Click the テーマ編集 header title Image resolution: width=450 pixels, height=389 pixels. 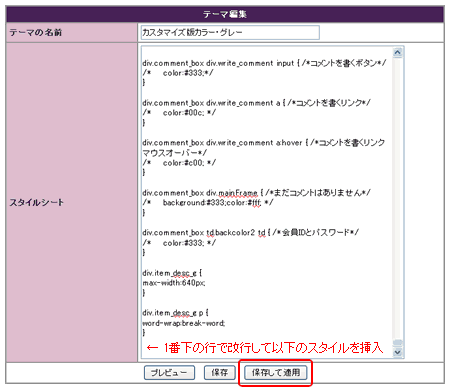pyautogui.click(x=225, y=14)
